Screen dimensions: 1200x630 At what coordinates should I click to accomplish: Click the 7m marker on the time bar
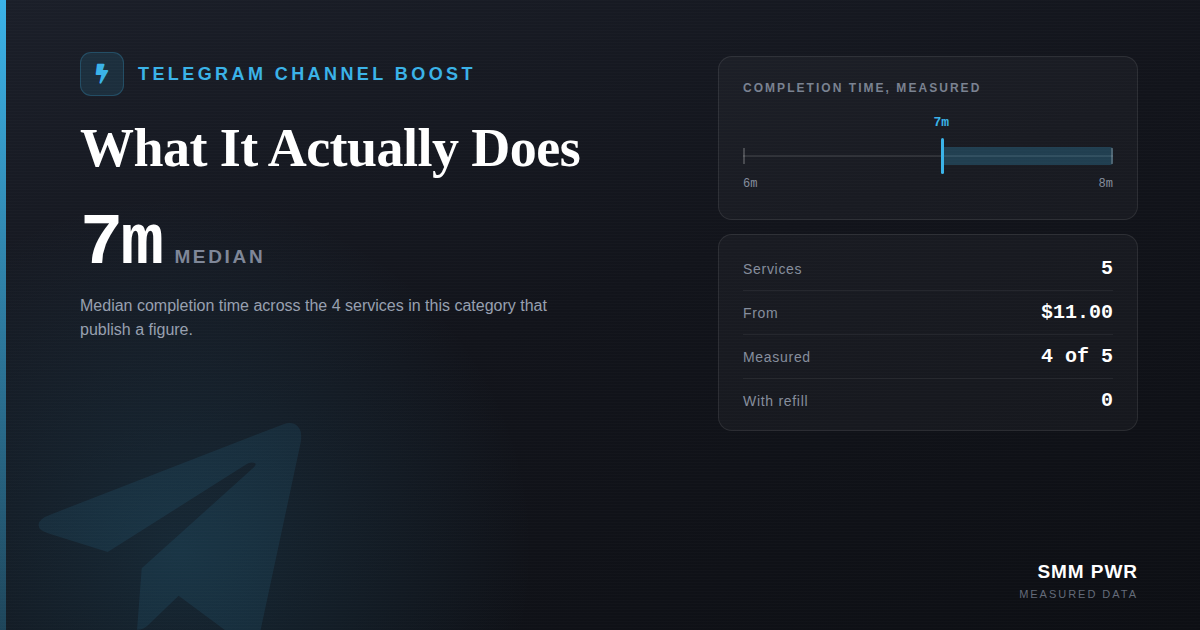[x=942, y=156]
